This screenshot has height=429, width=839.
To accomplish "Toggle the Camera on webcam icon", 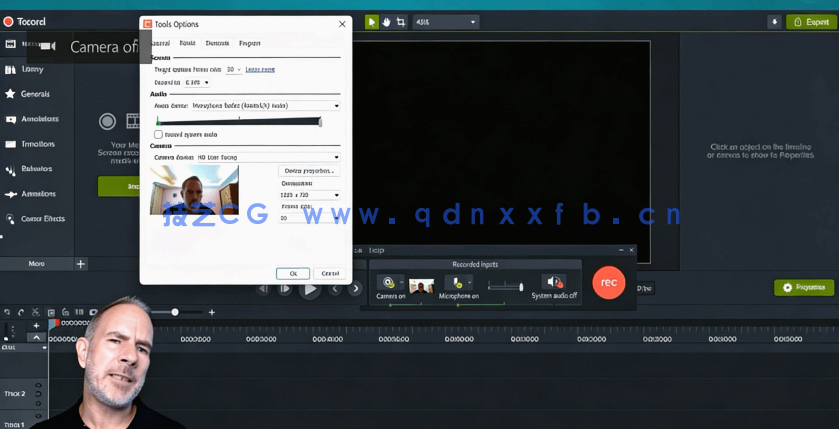I will [x=388, y=283].
